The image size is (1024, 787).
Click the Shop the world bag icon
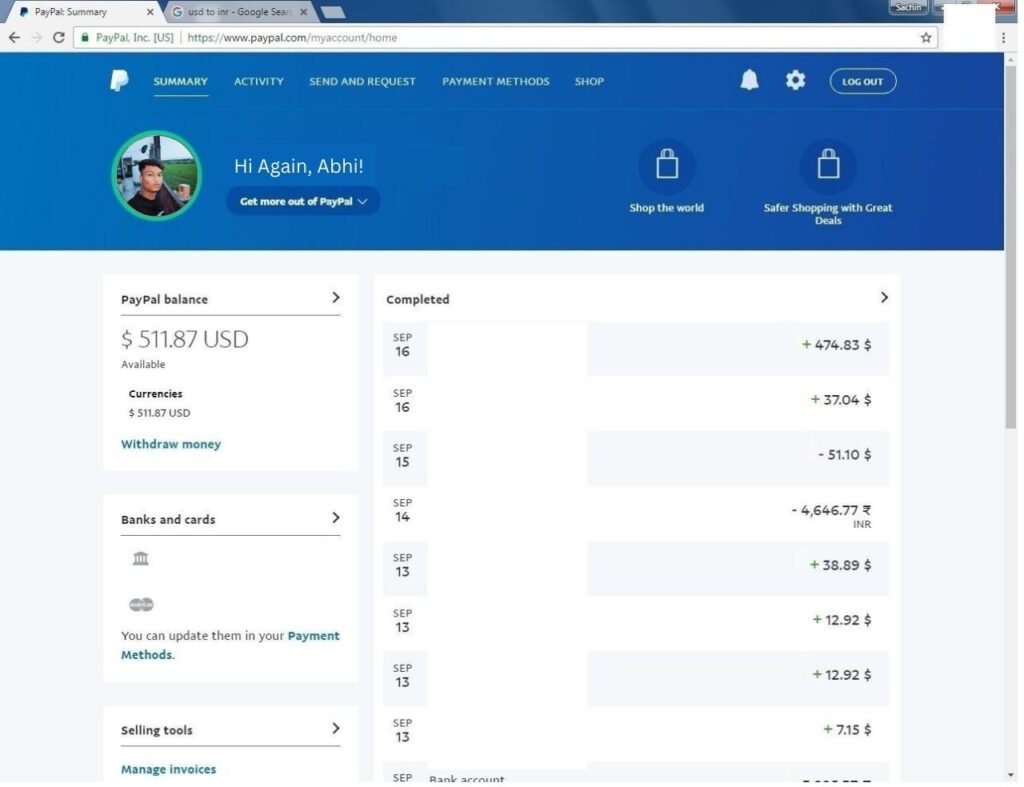coord(667,165)
